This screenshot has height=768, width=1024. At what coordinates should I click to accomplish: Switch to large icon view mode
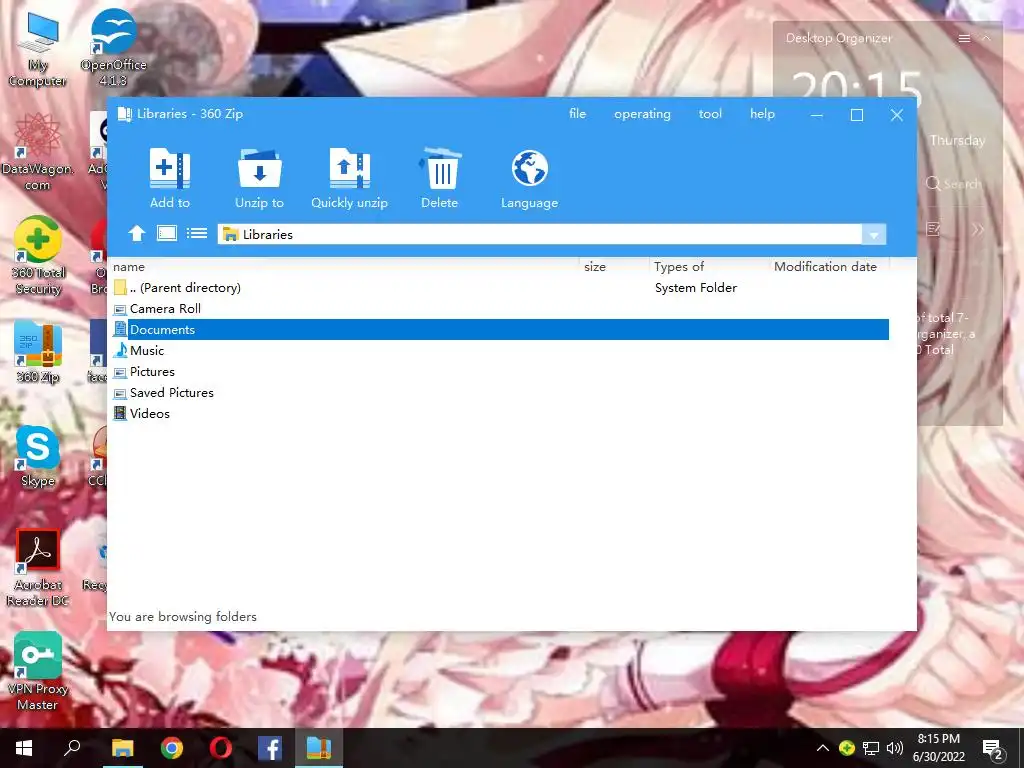[x=167, y=233]
